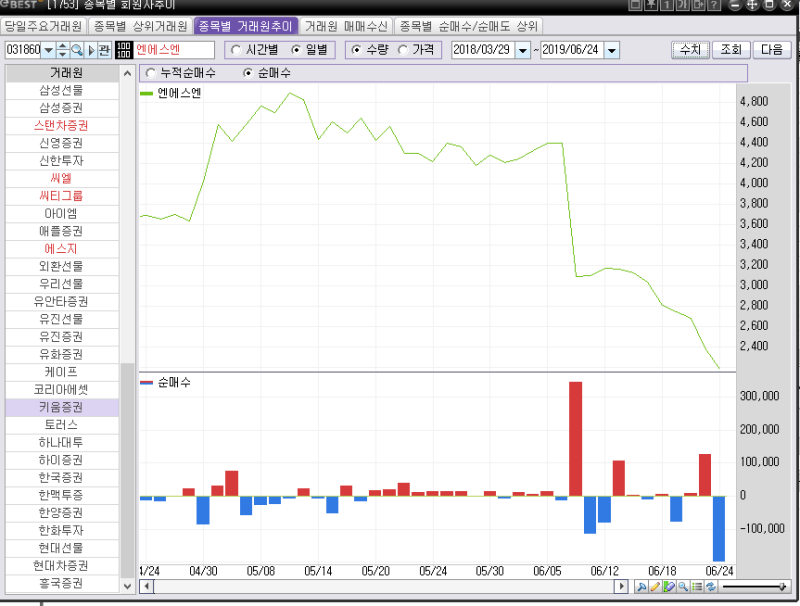Select 유안타증권 in broker list
Screen dimensions: 800x606
click(x=62, y=301)
